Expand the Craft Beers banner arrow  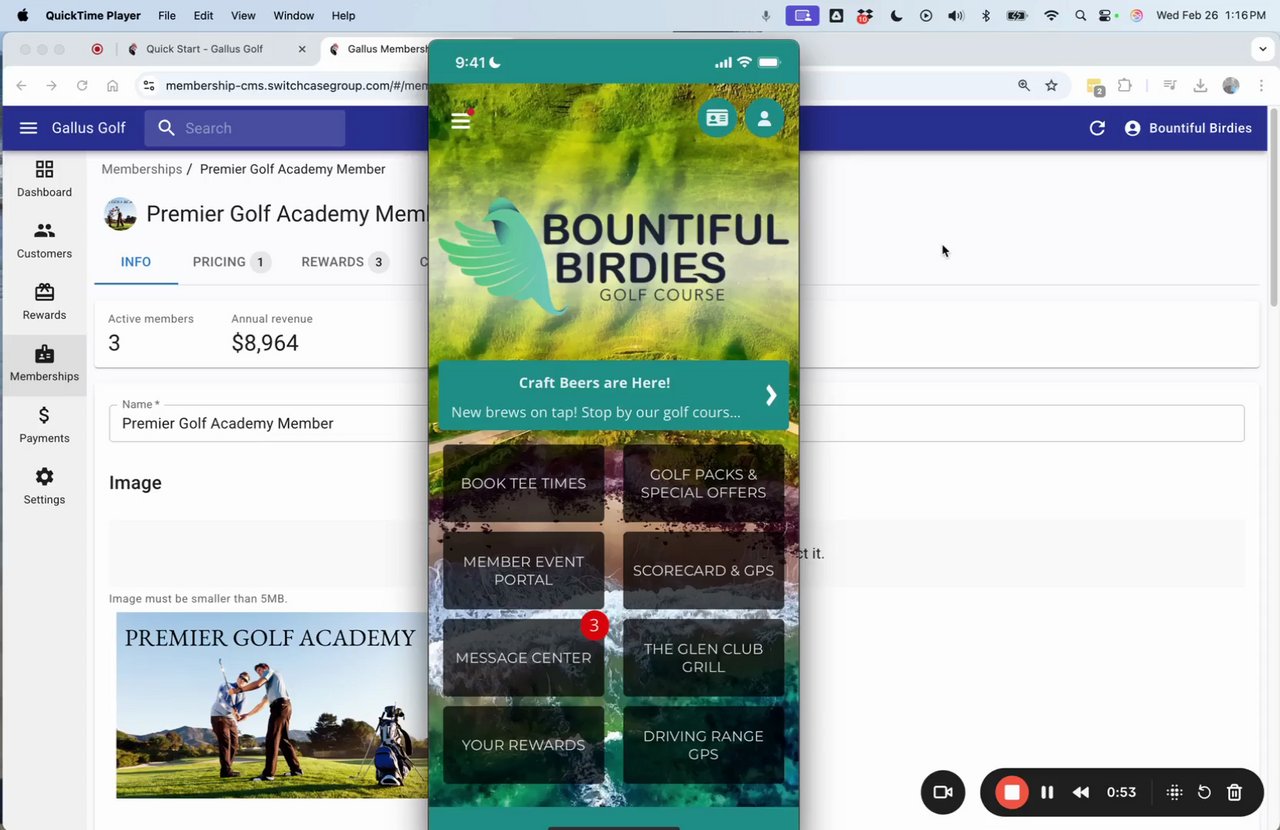click(771, 395)
